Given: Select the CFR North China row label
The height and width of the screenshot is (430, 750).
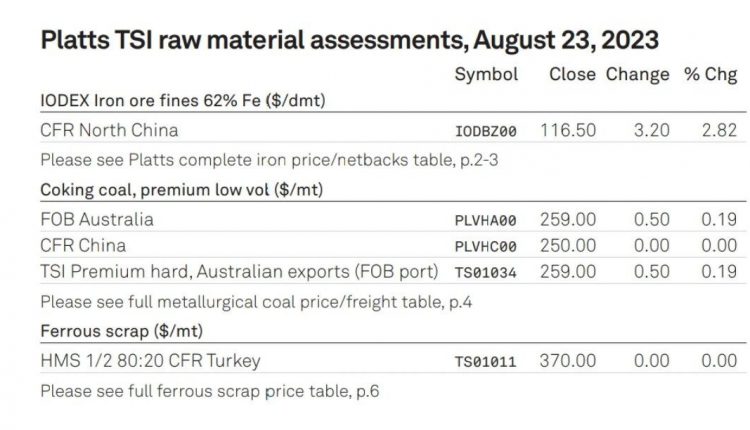Looking at the screenshot, I should (109, 130).
